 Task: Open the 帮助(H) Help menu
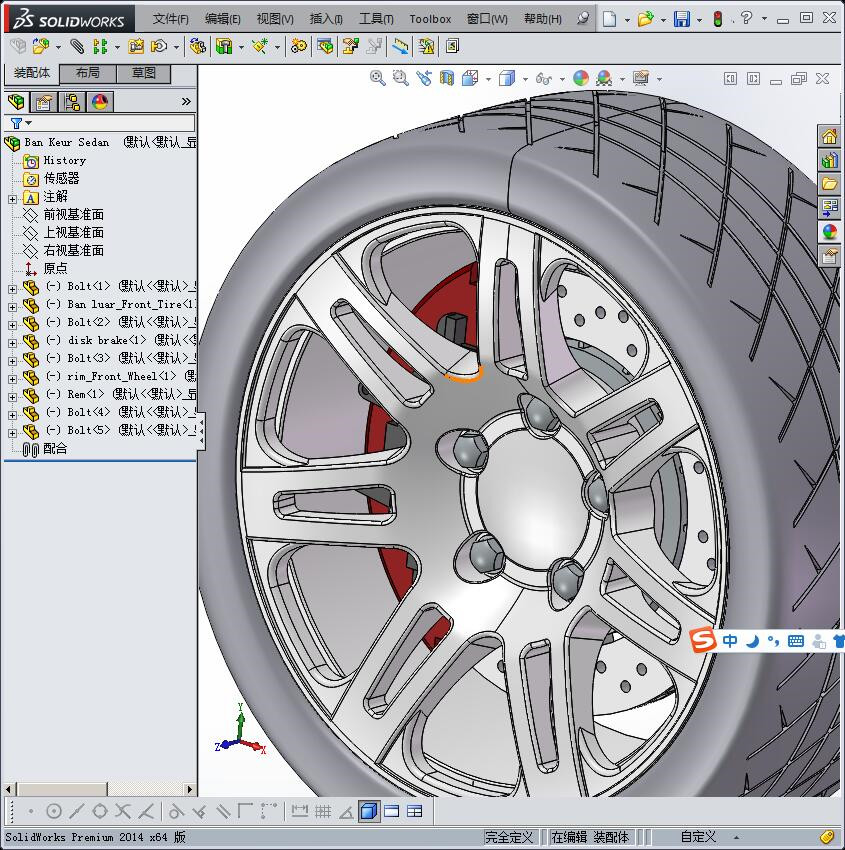tap(543, 19)
